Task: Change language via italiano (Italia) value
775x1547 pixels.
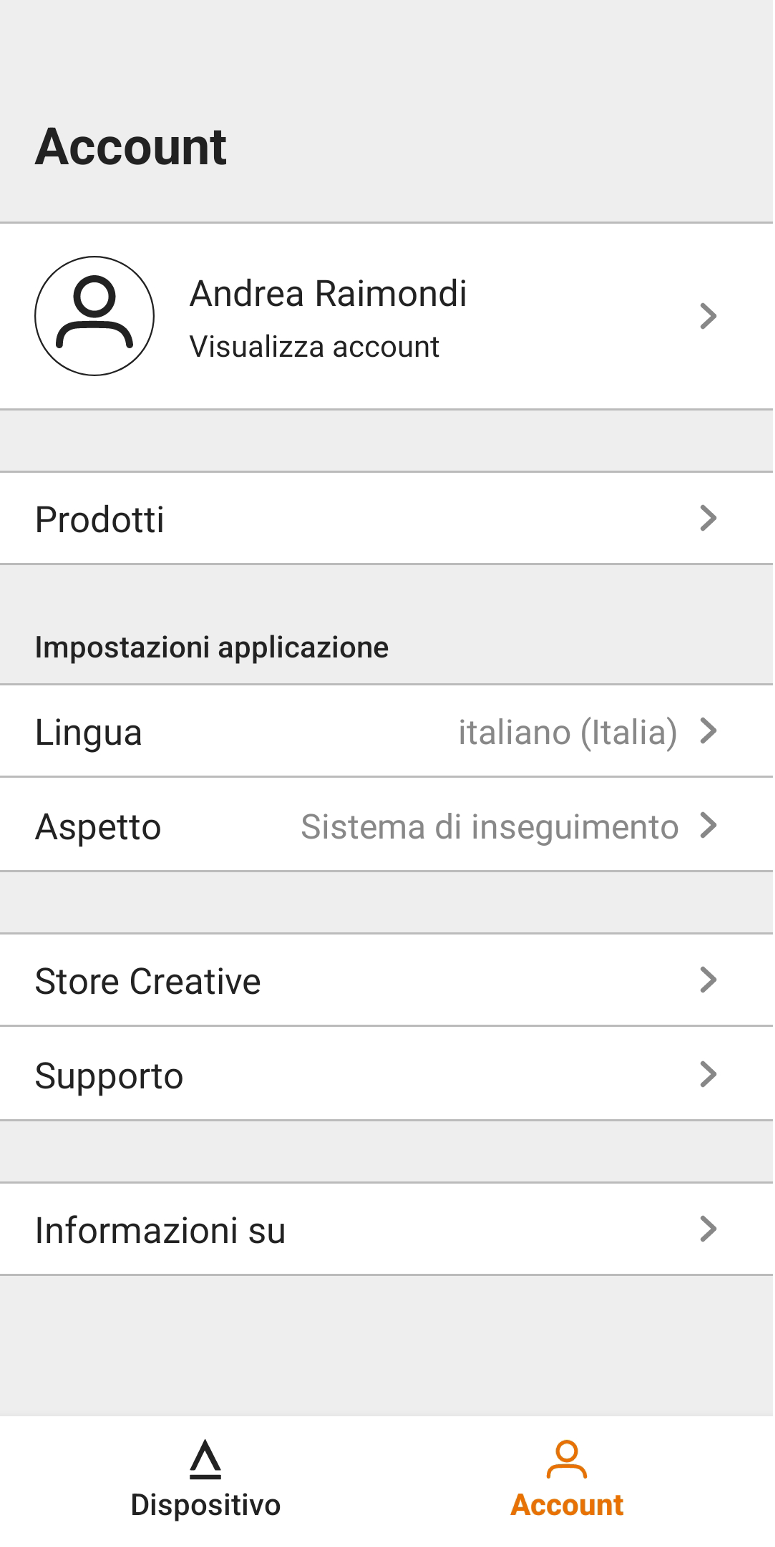Action: click(x=568, y=732)
